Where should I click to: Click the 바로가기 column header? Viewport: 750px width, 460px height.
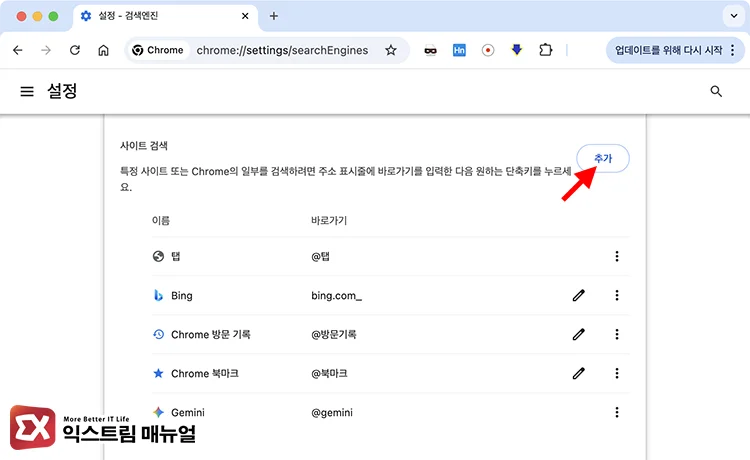pyautogui.click(x=329, y=220)
